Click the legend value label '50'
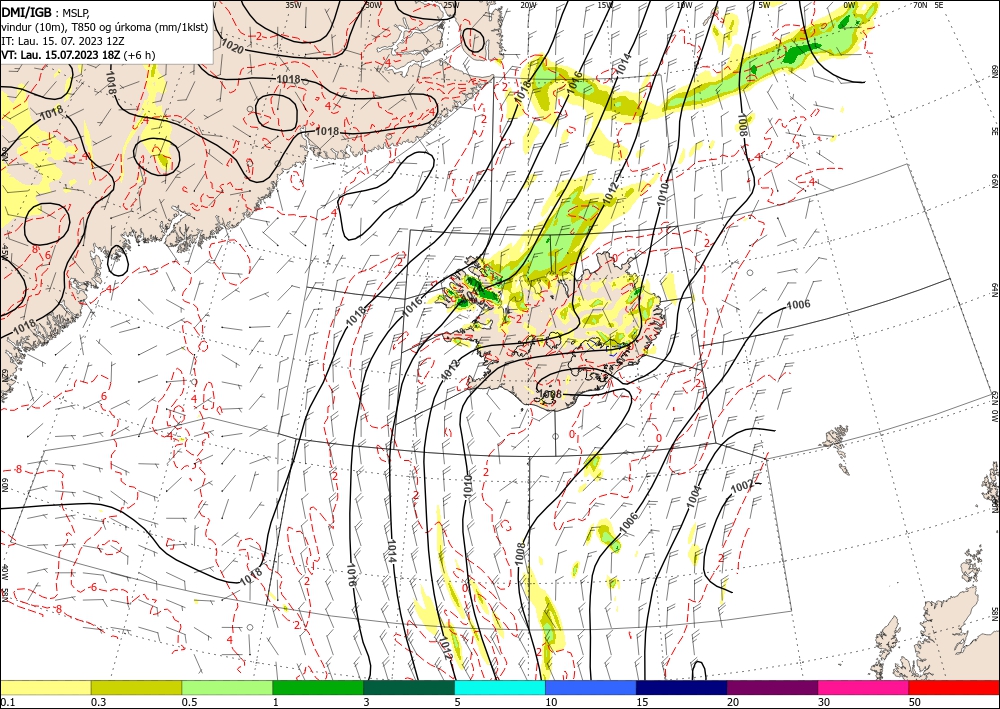This screenshot has width=1000, height=709. click(x=916, y=702)
